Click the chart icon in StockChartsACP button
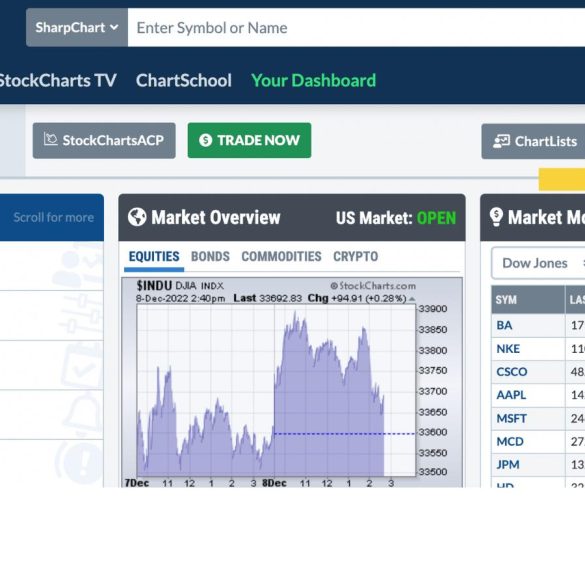Screen dimensions: 585x585 click(50, 140)
